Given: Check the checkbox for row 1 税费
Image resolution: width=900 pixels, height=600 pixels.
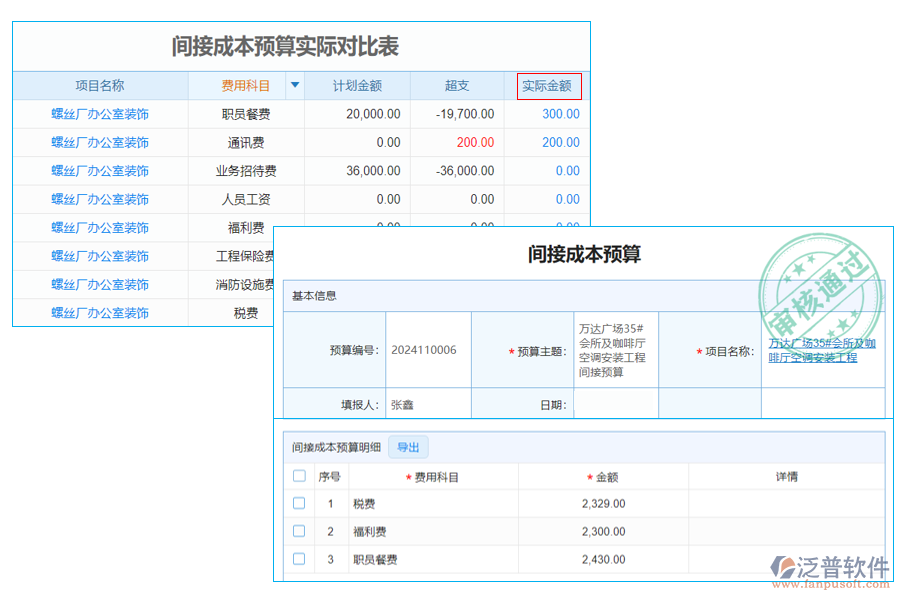Looking at the screenshot, I should (x=298, y=503).
